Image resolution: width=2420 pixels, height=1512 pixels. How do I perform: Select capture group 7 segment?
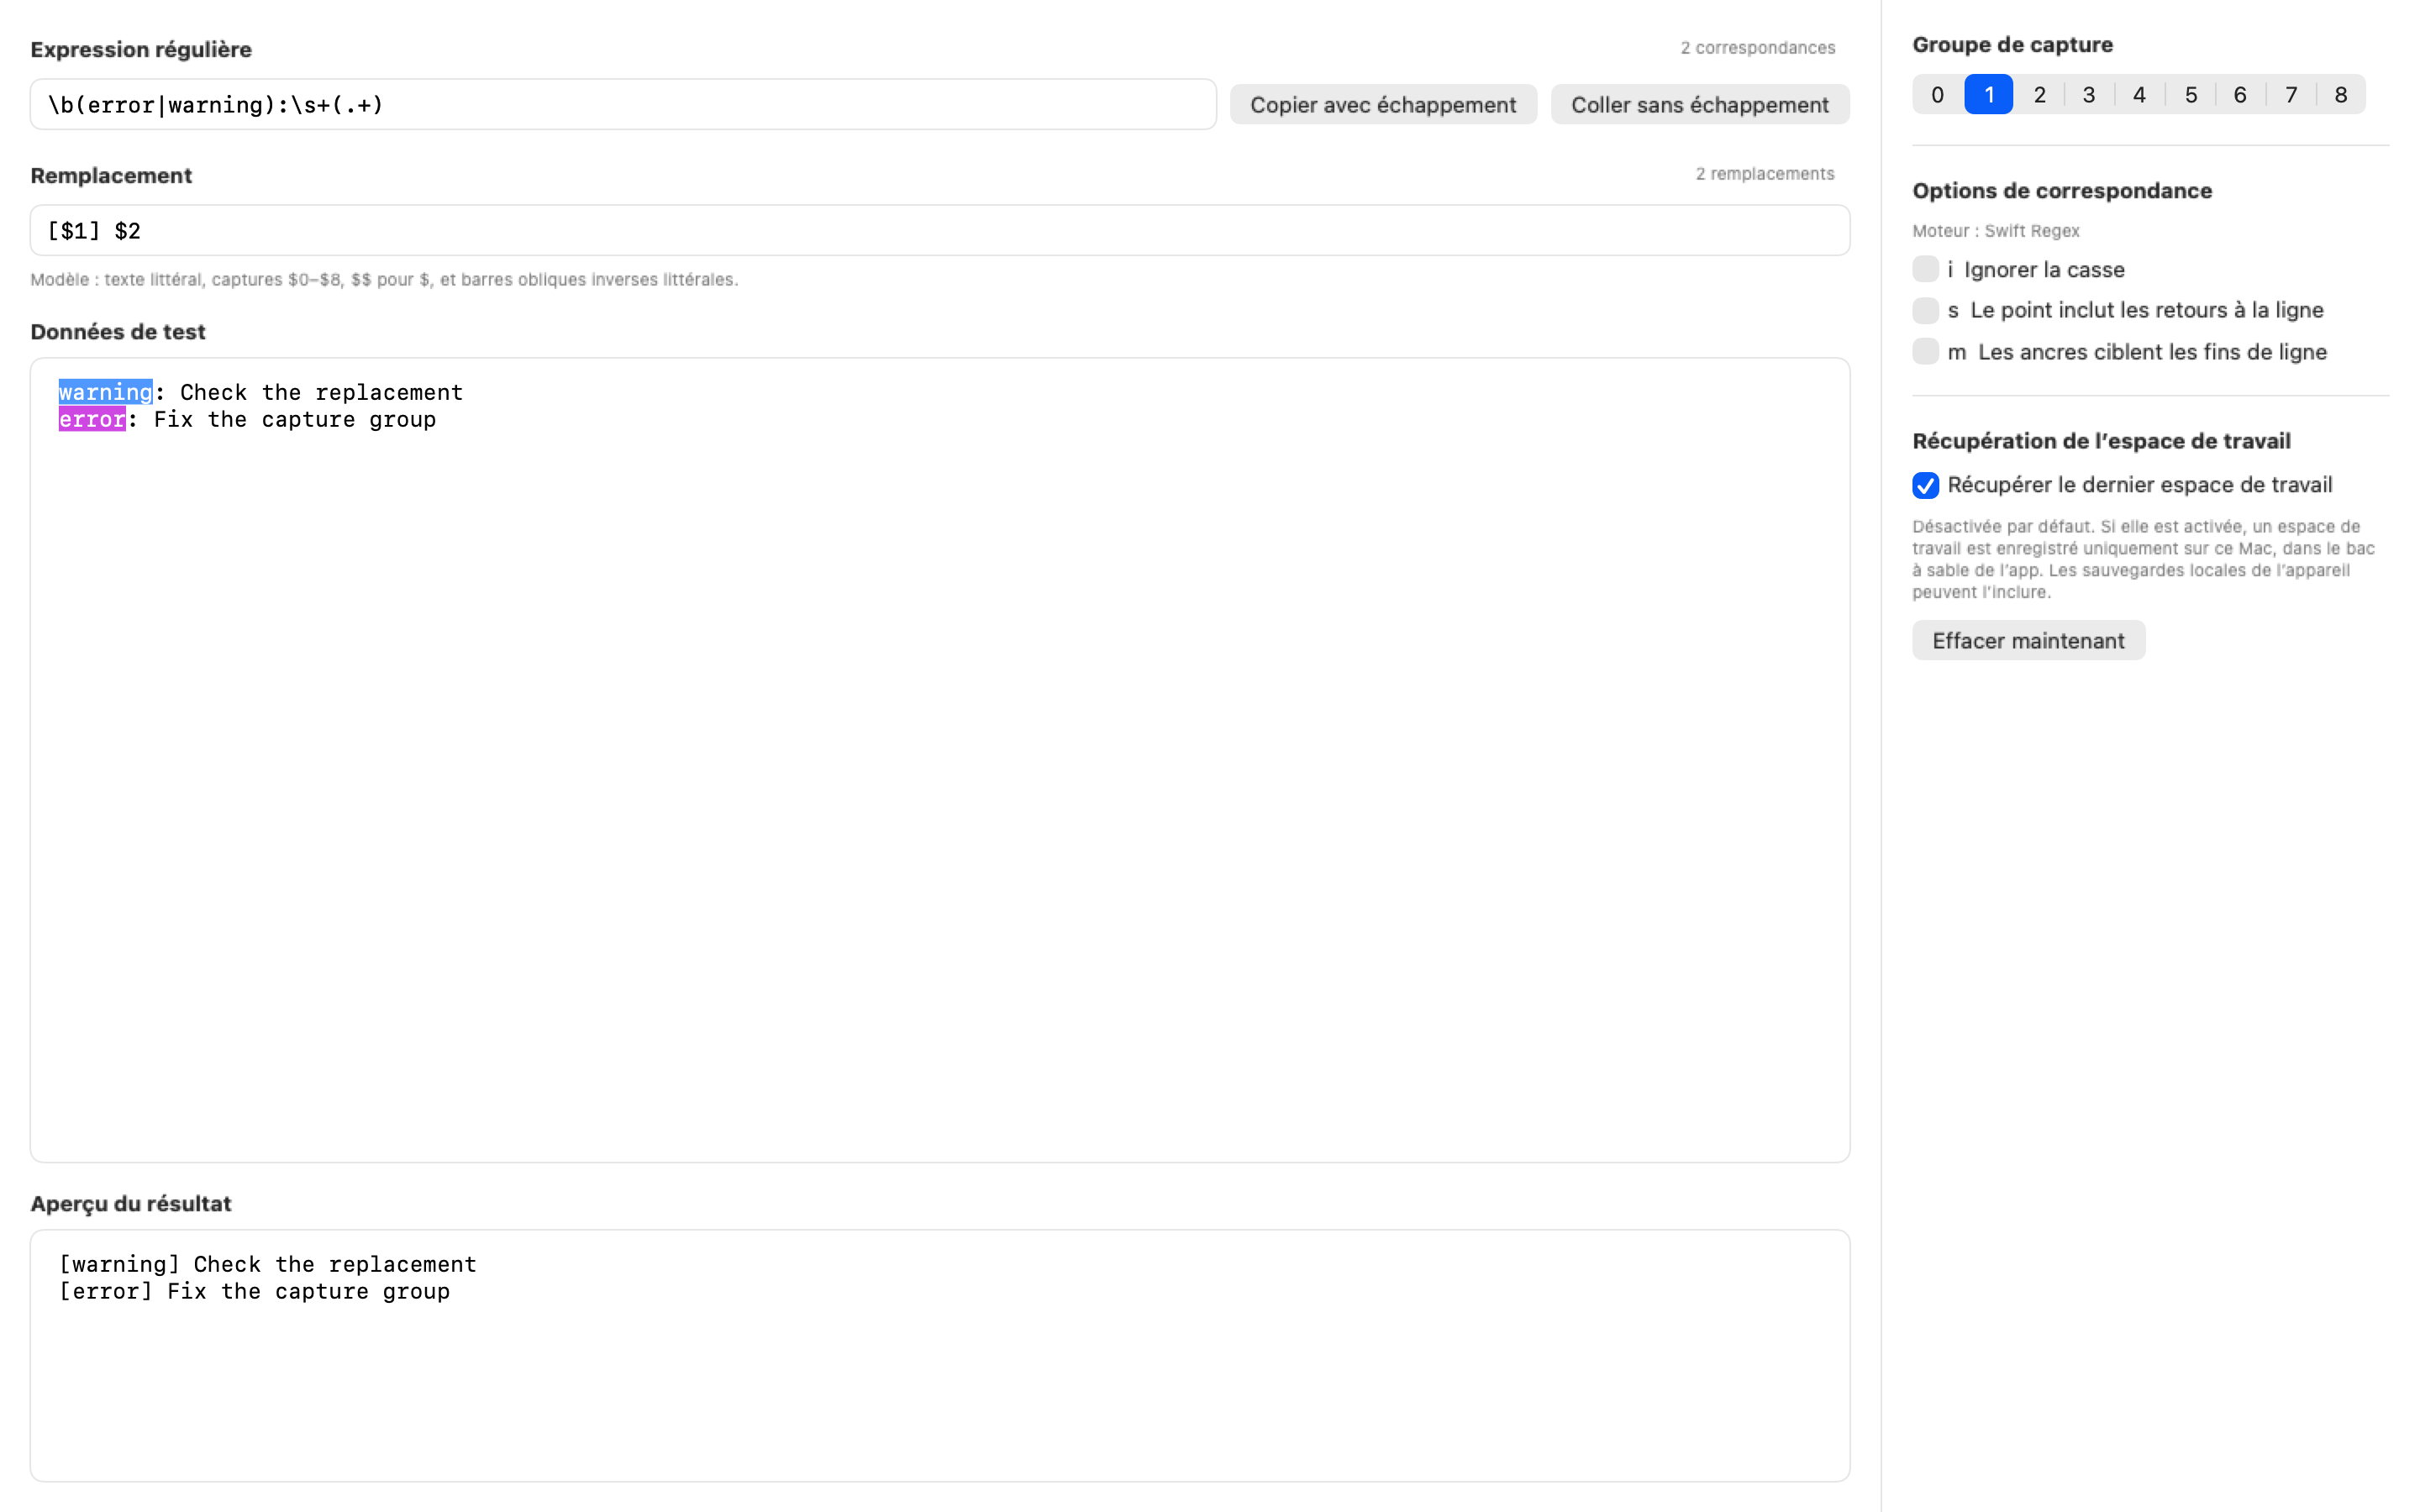coord(2291,95)
